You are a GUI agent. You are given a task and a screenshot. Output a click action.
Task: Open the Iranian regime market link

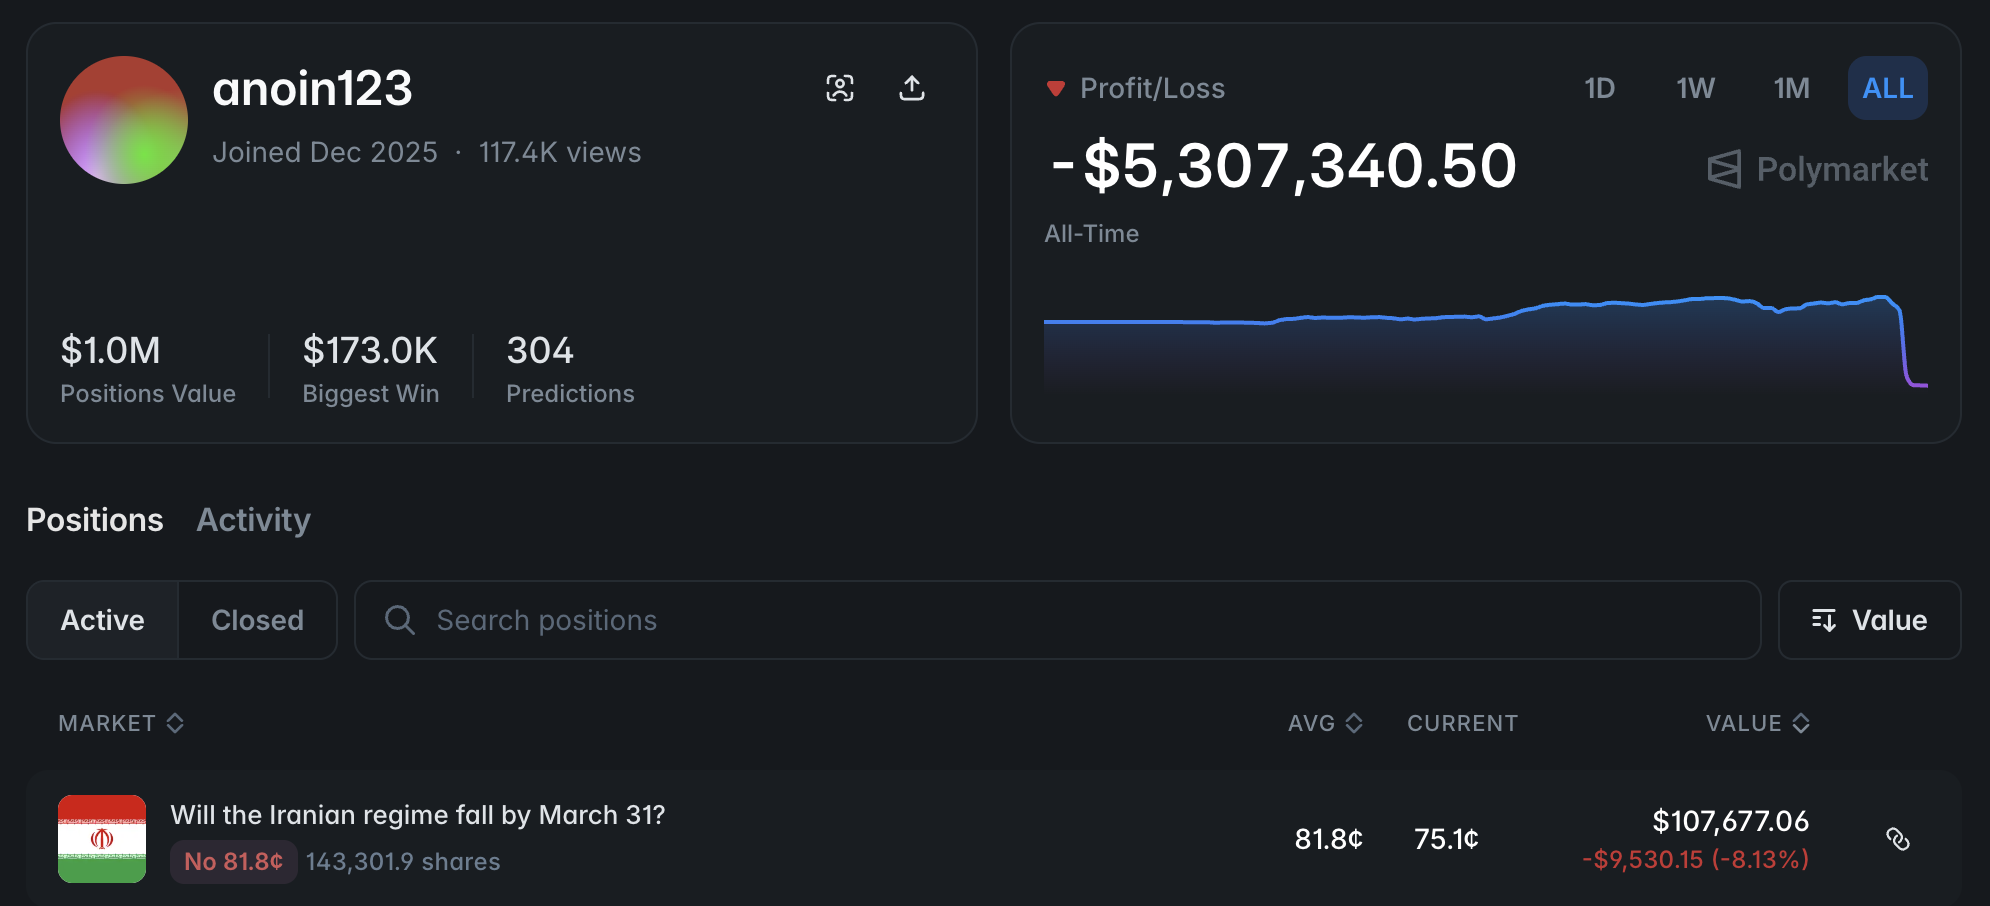(x=417, y=815)
